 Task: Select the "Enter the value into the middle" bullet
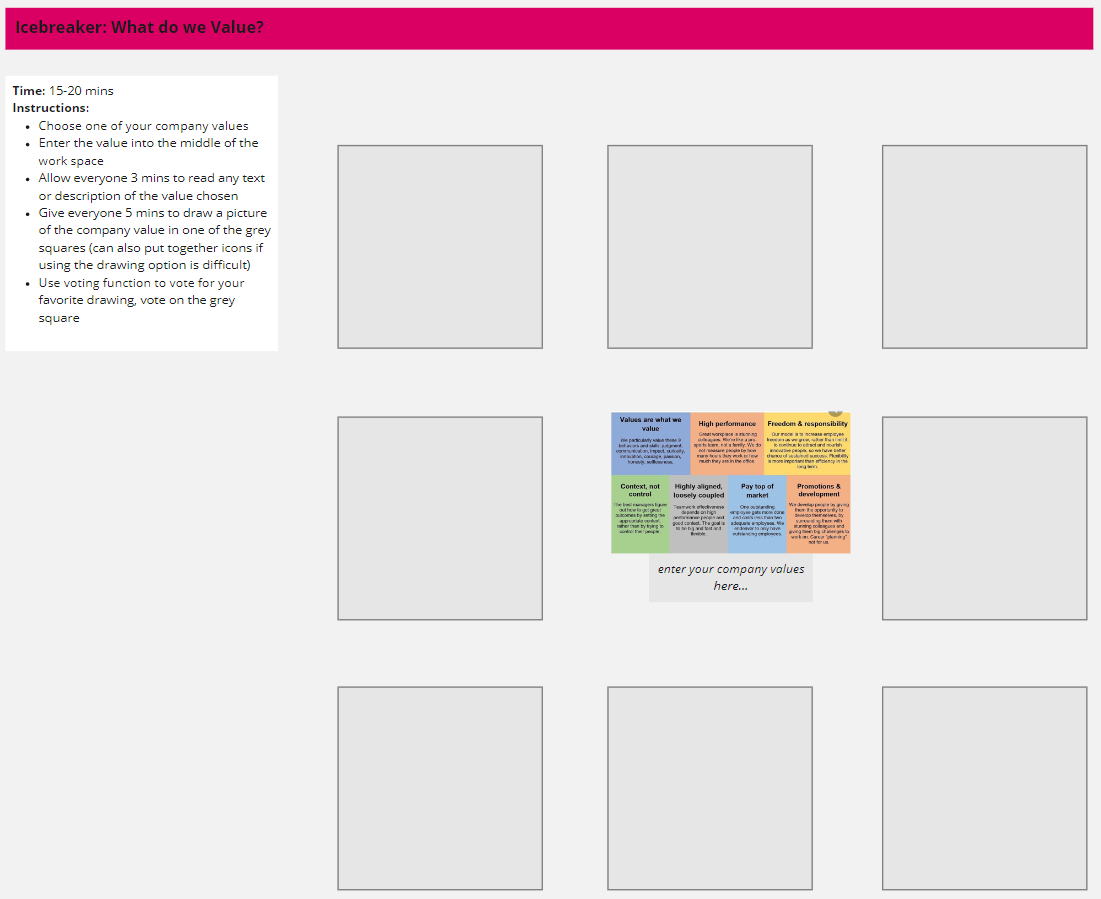click(148, 152)
